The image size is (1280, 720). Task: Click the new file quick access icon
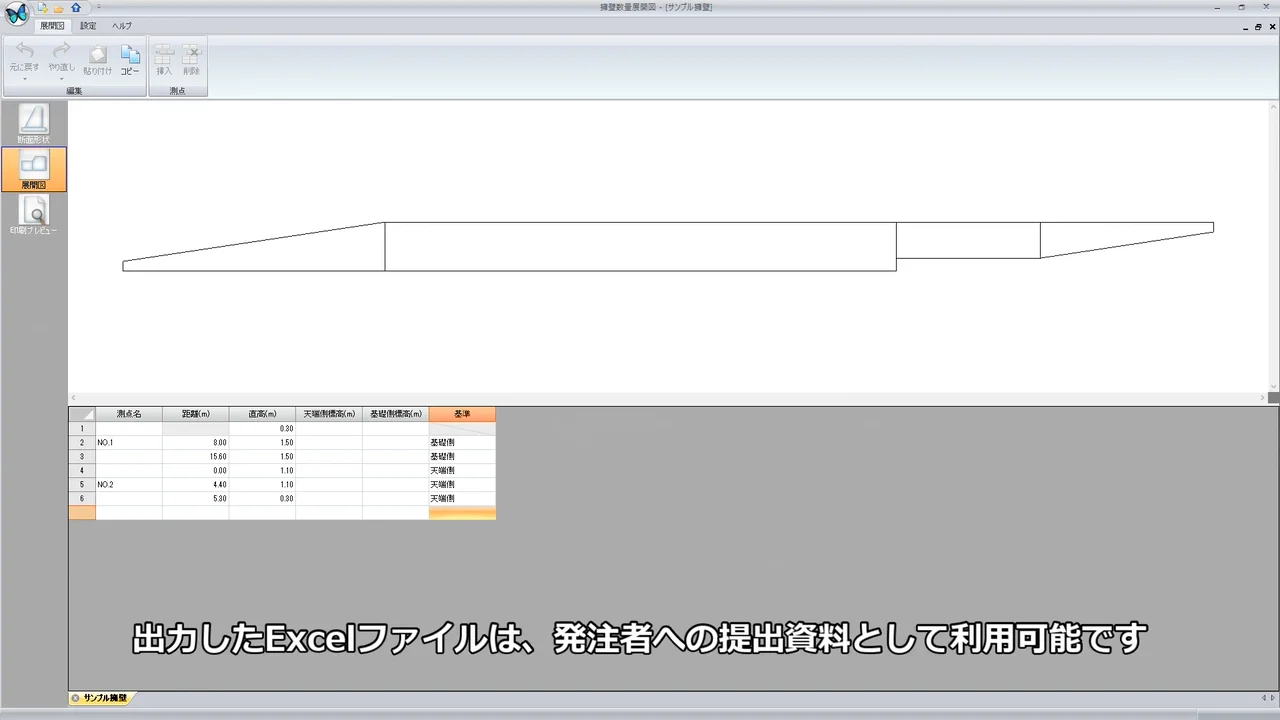42,8
